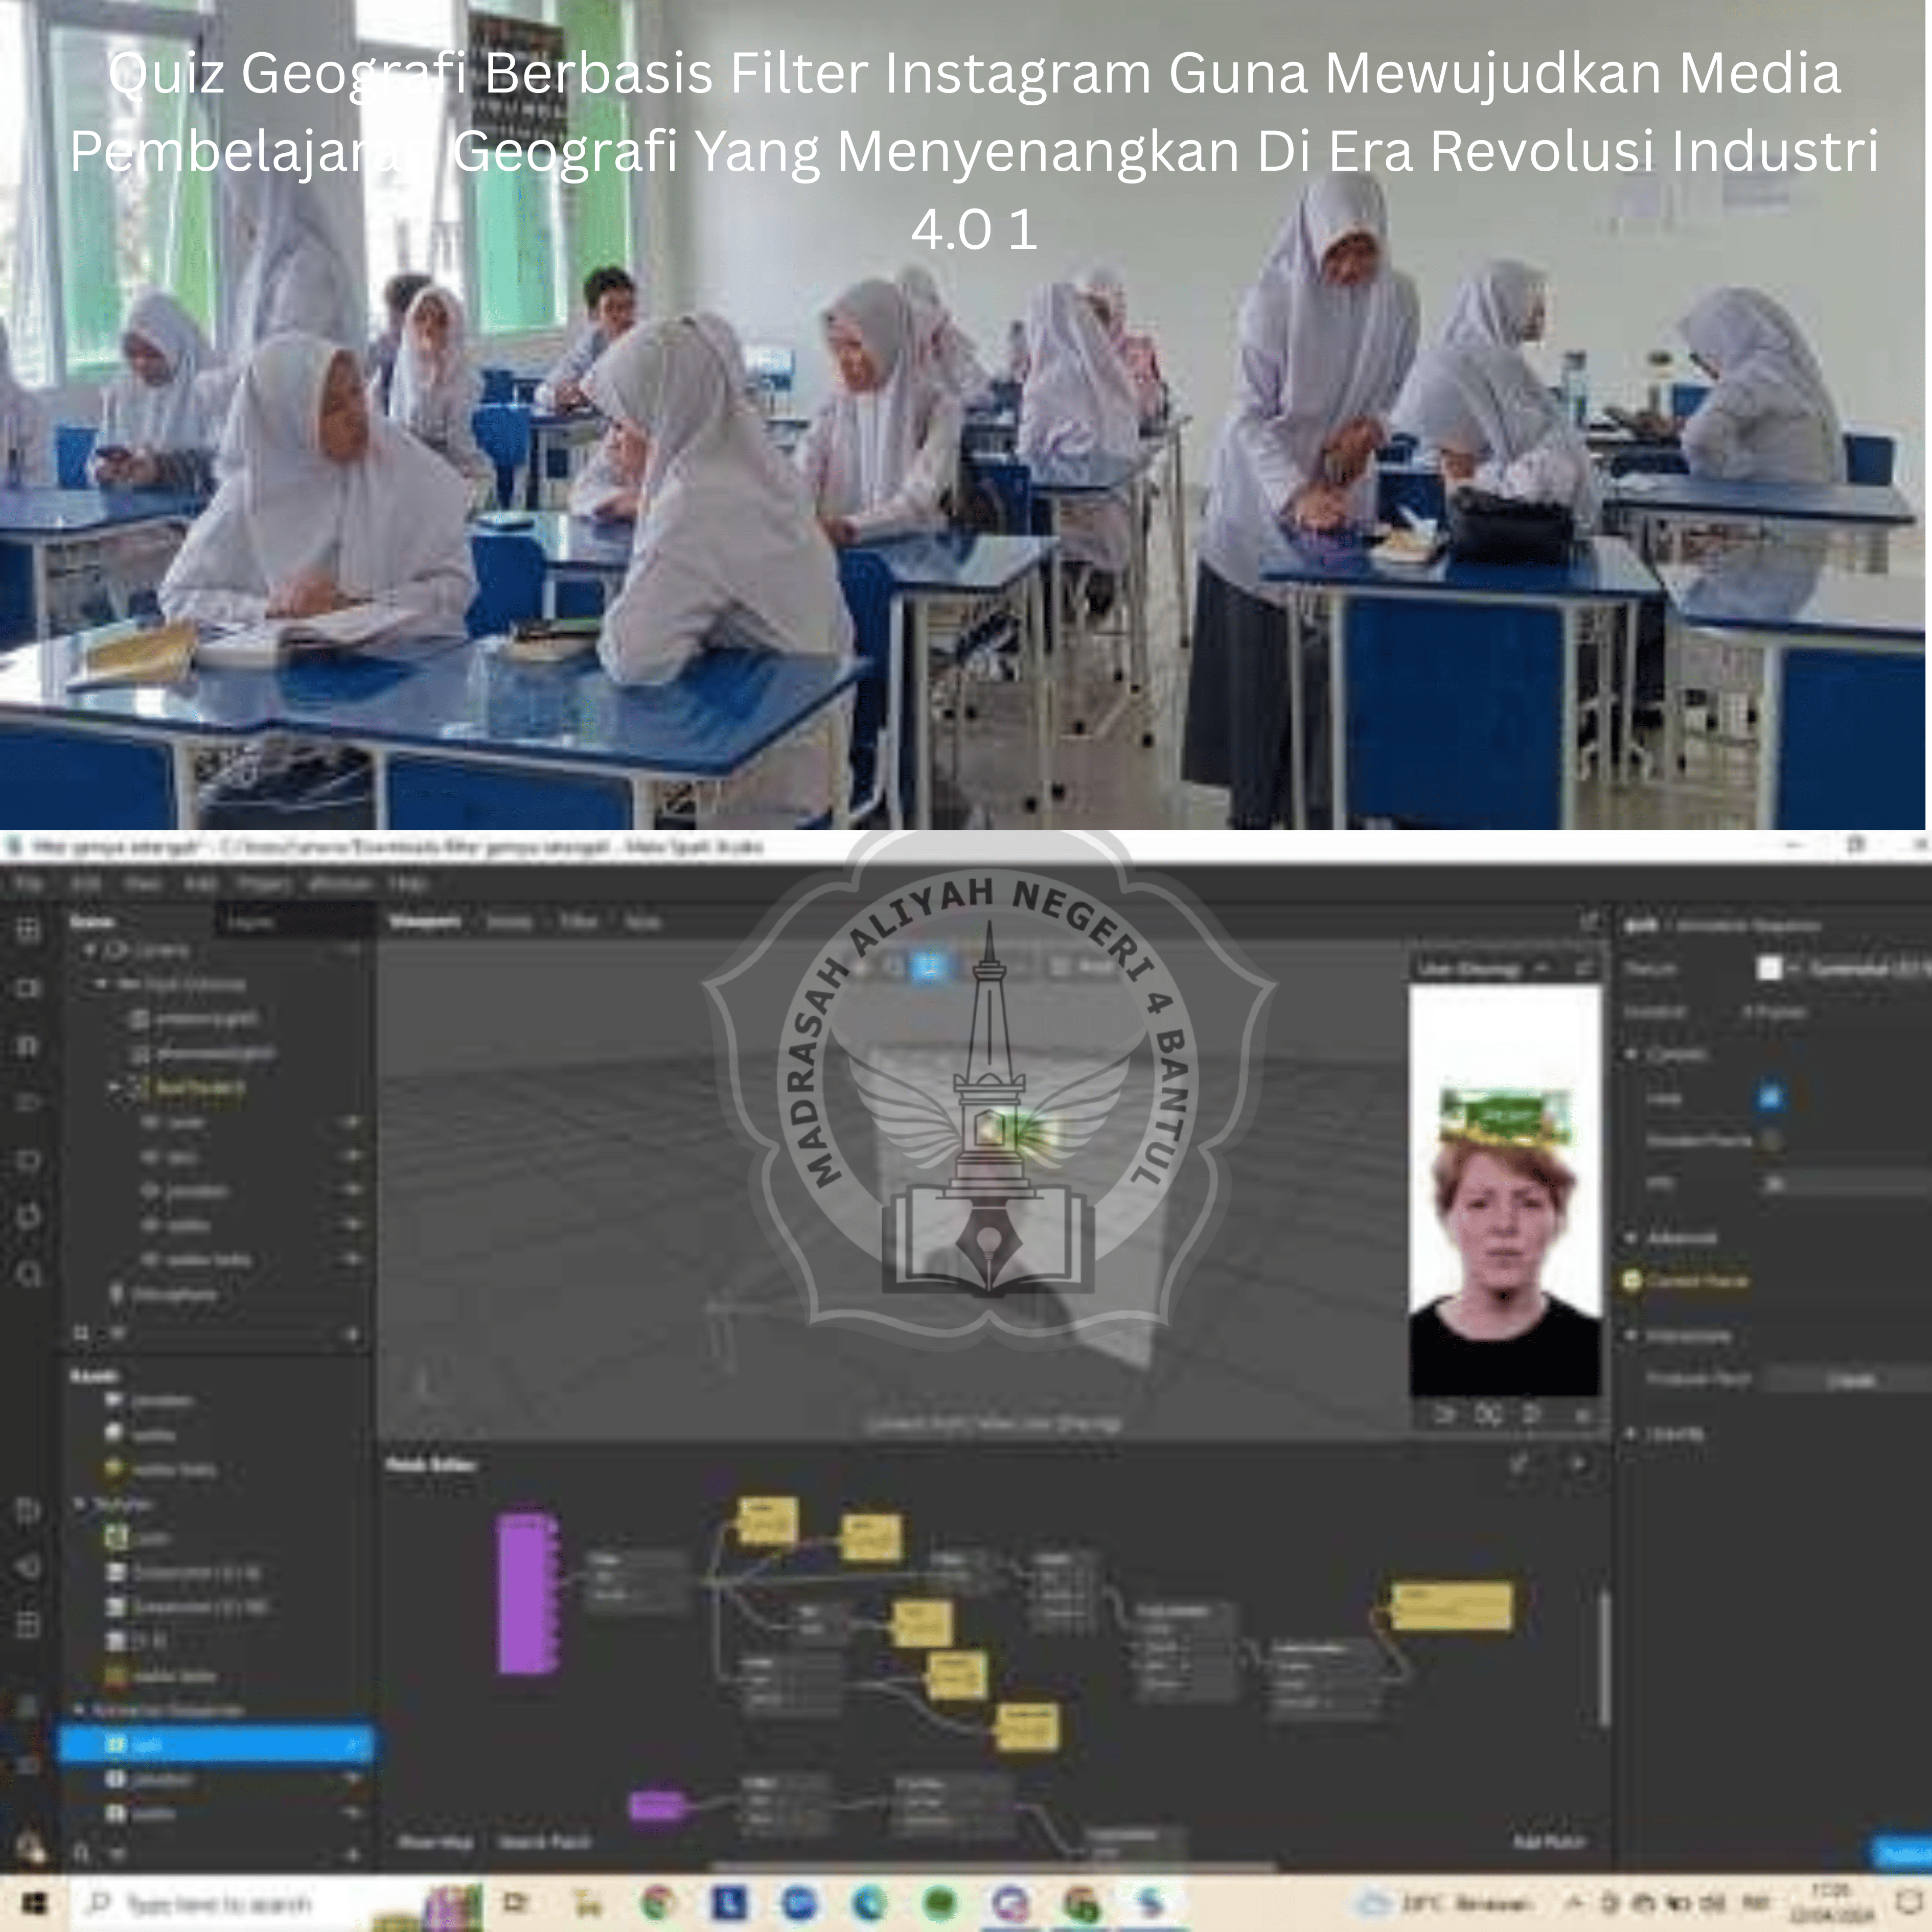The width and height of the screenshot is (1932, 1932).
Task: Select the blue-highlighted animation sequence asset
Action: pyautogui.click(x=216, y=1745)
